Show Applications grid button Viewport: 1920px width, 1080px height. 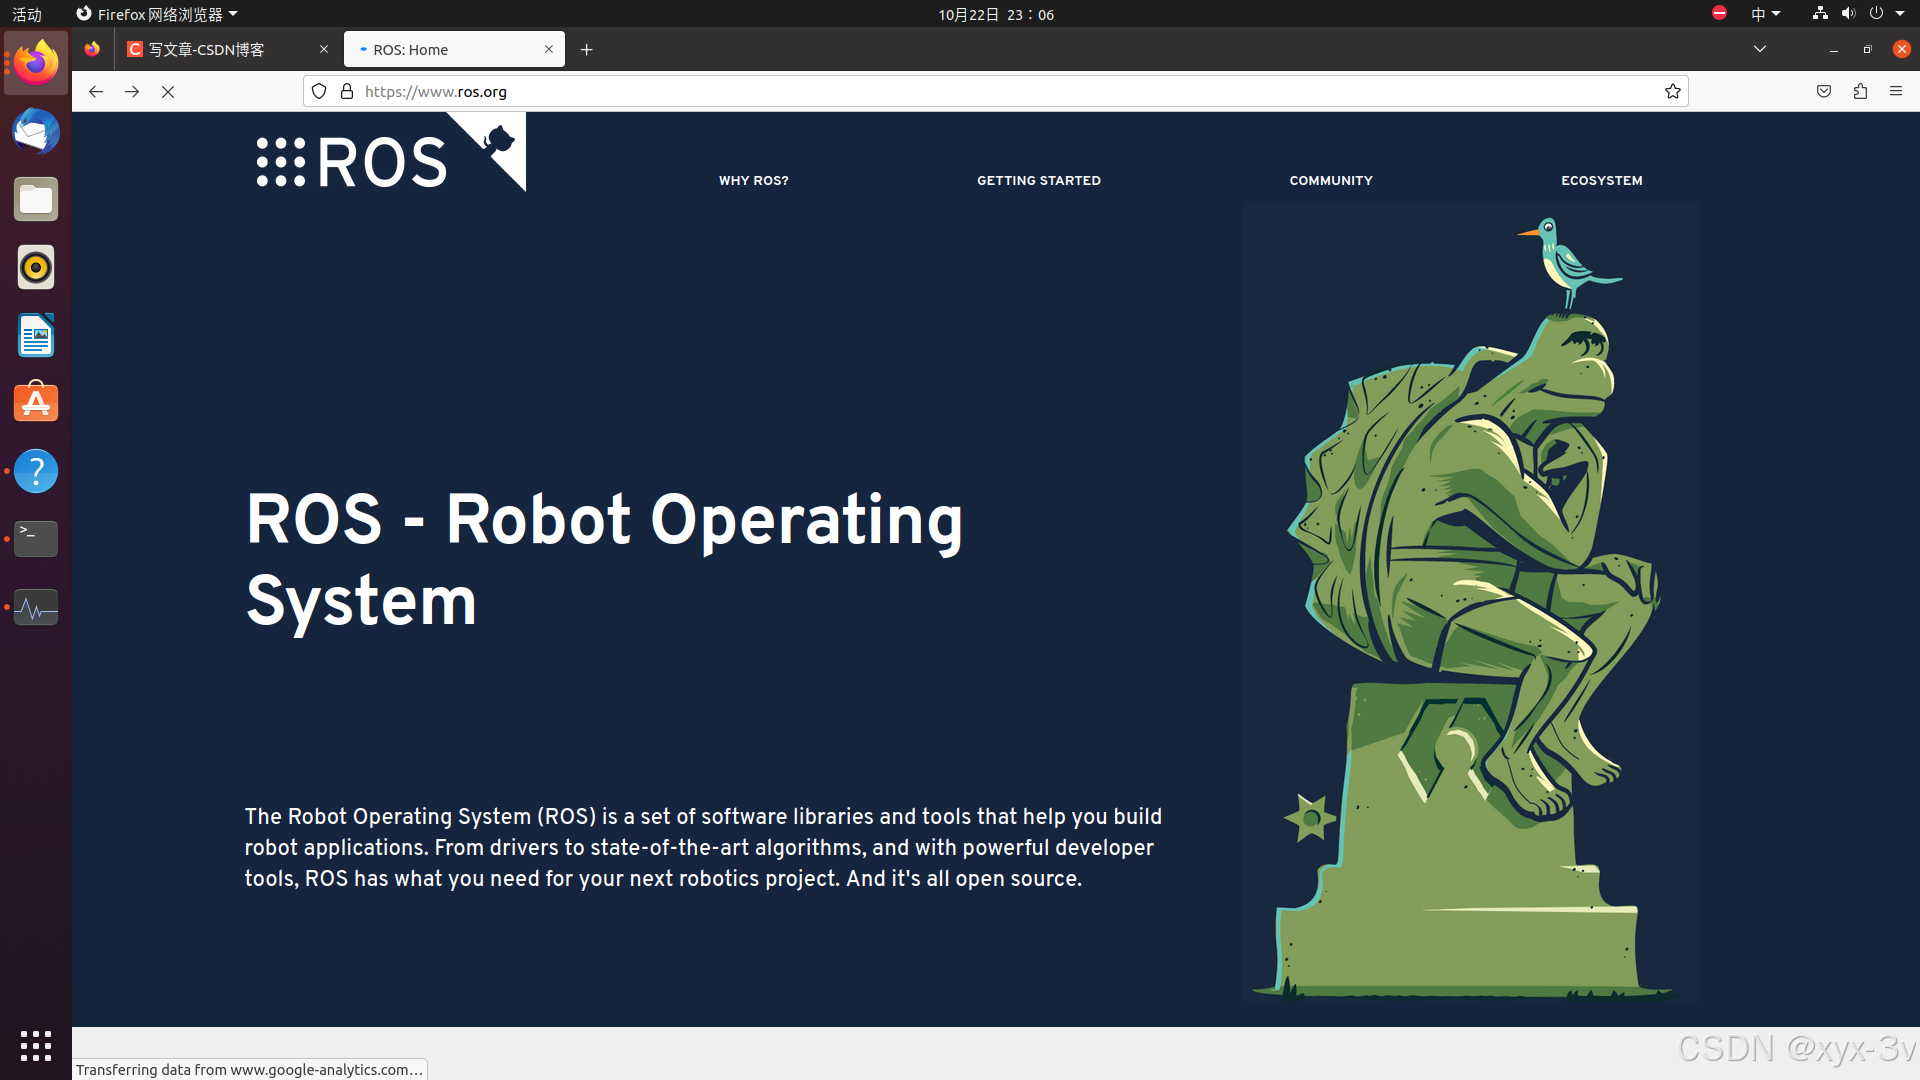point(36,1046)
